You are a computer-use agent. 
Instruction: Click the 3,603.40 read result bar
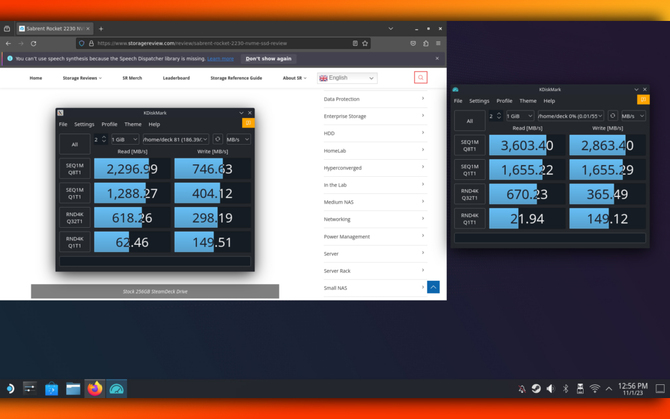527,145
